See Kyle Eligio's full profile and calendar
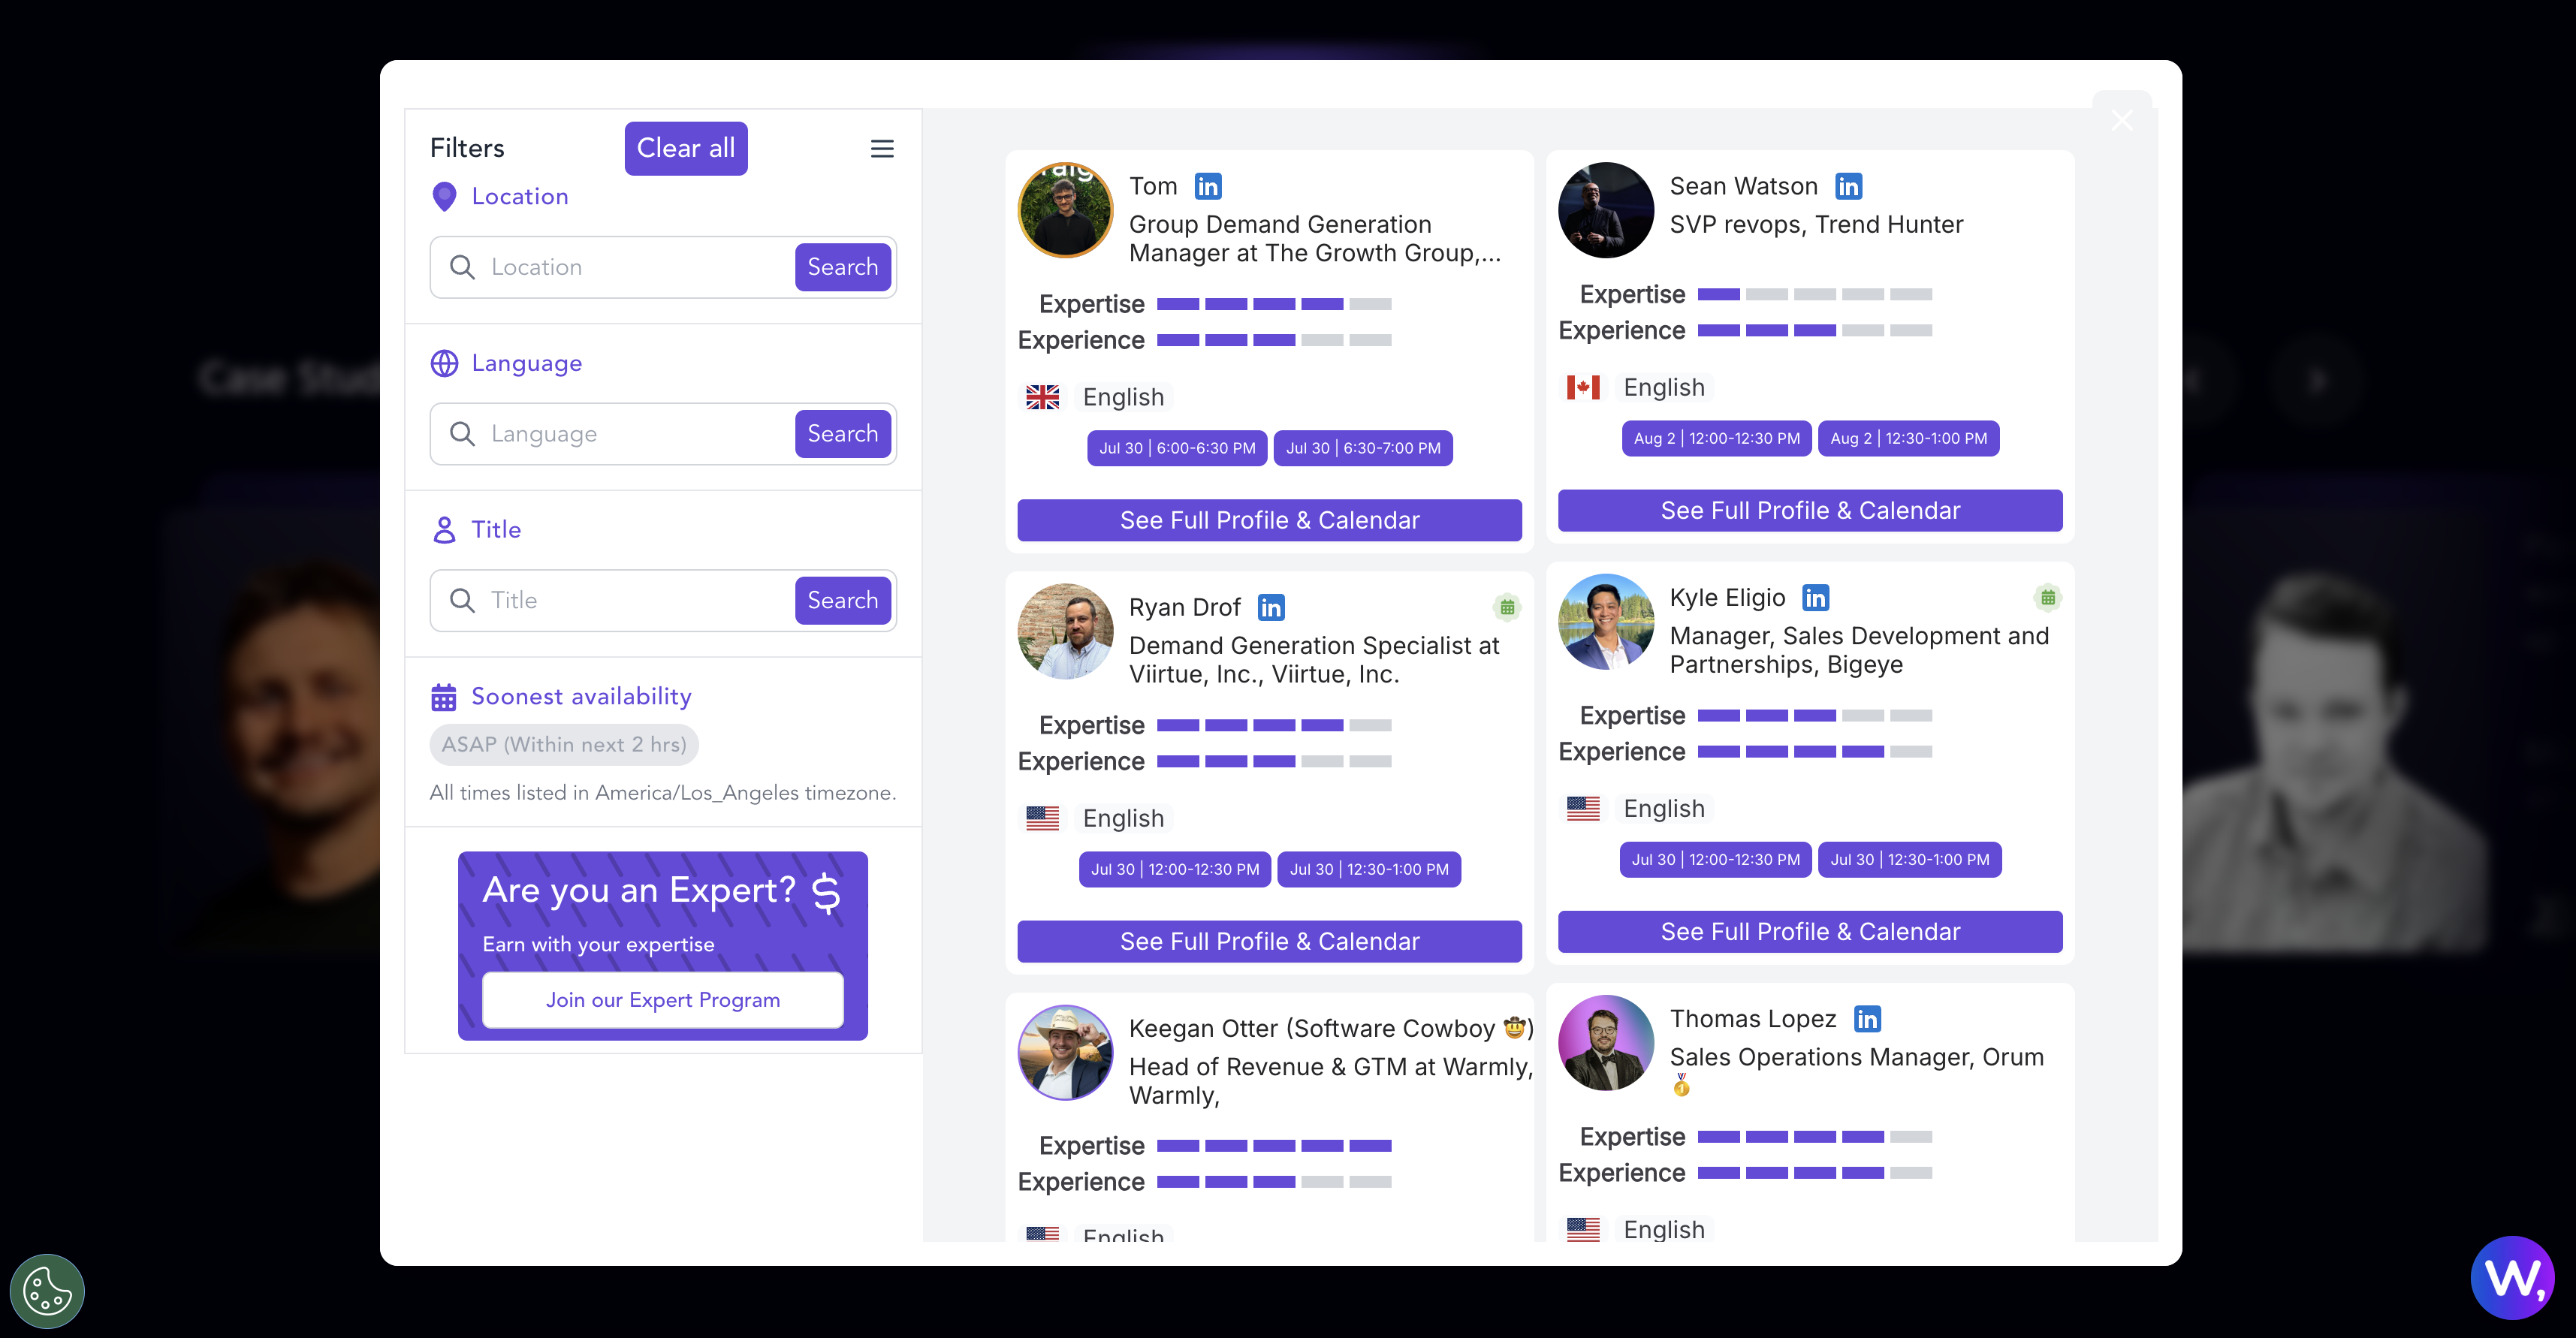 (x=1810, y=931)
